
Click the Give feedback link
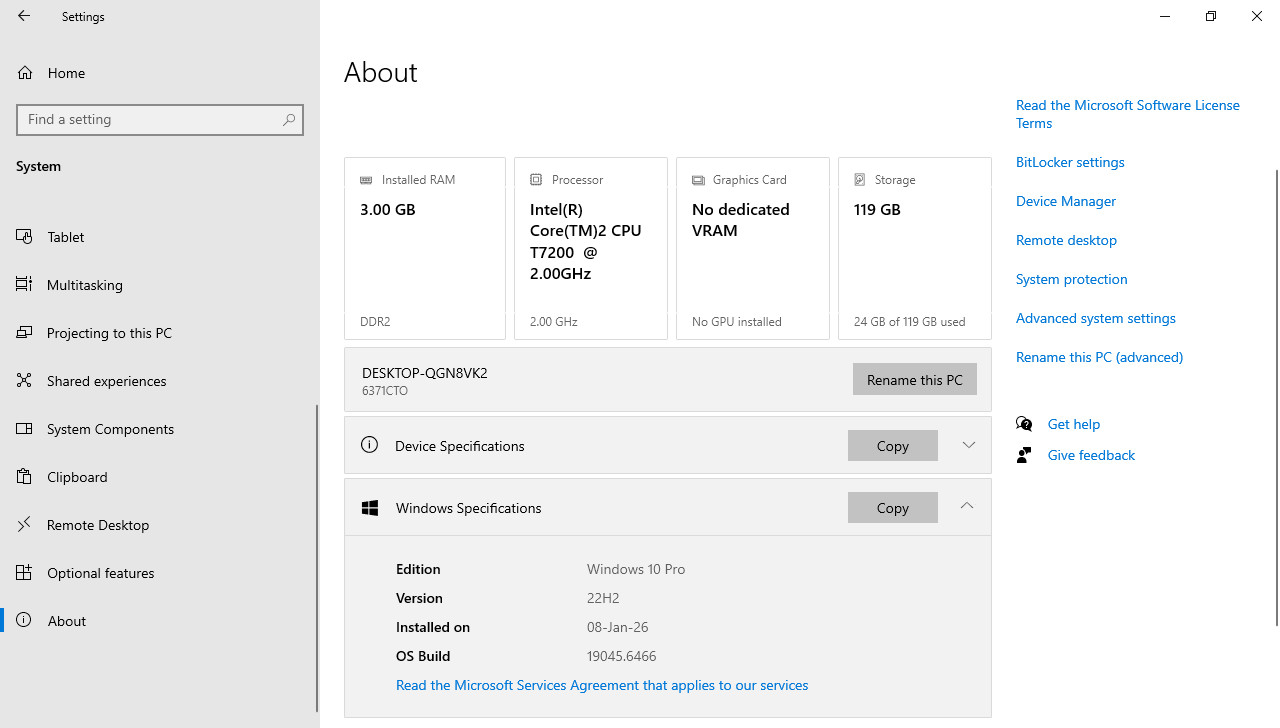[1091, 455]
